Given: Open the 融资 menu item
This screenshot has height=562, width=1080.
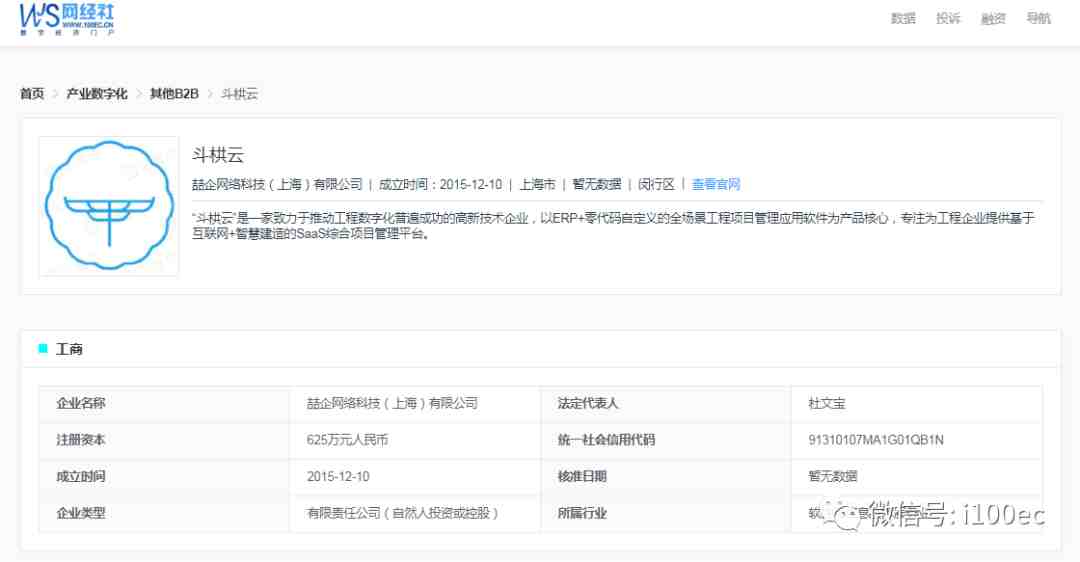Looking at the screenshot, I should pyautogui.click(x=993, y=19).
